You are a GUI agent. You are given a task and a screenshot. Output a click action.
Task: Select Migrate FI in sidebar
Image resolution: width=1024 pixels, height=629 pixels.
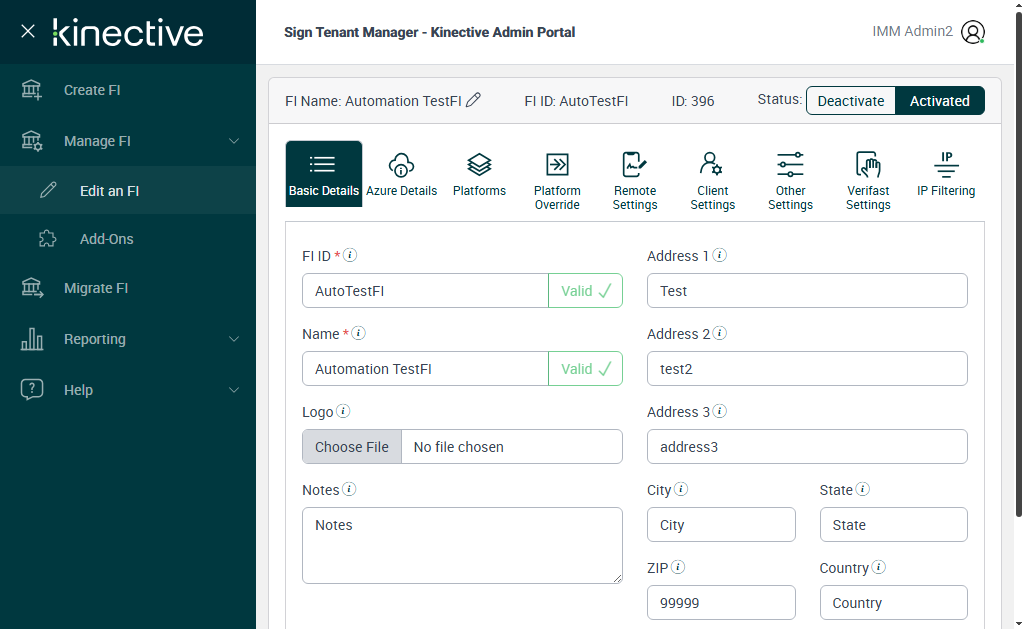(95, 288)
